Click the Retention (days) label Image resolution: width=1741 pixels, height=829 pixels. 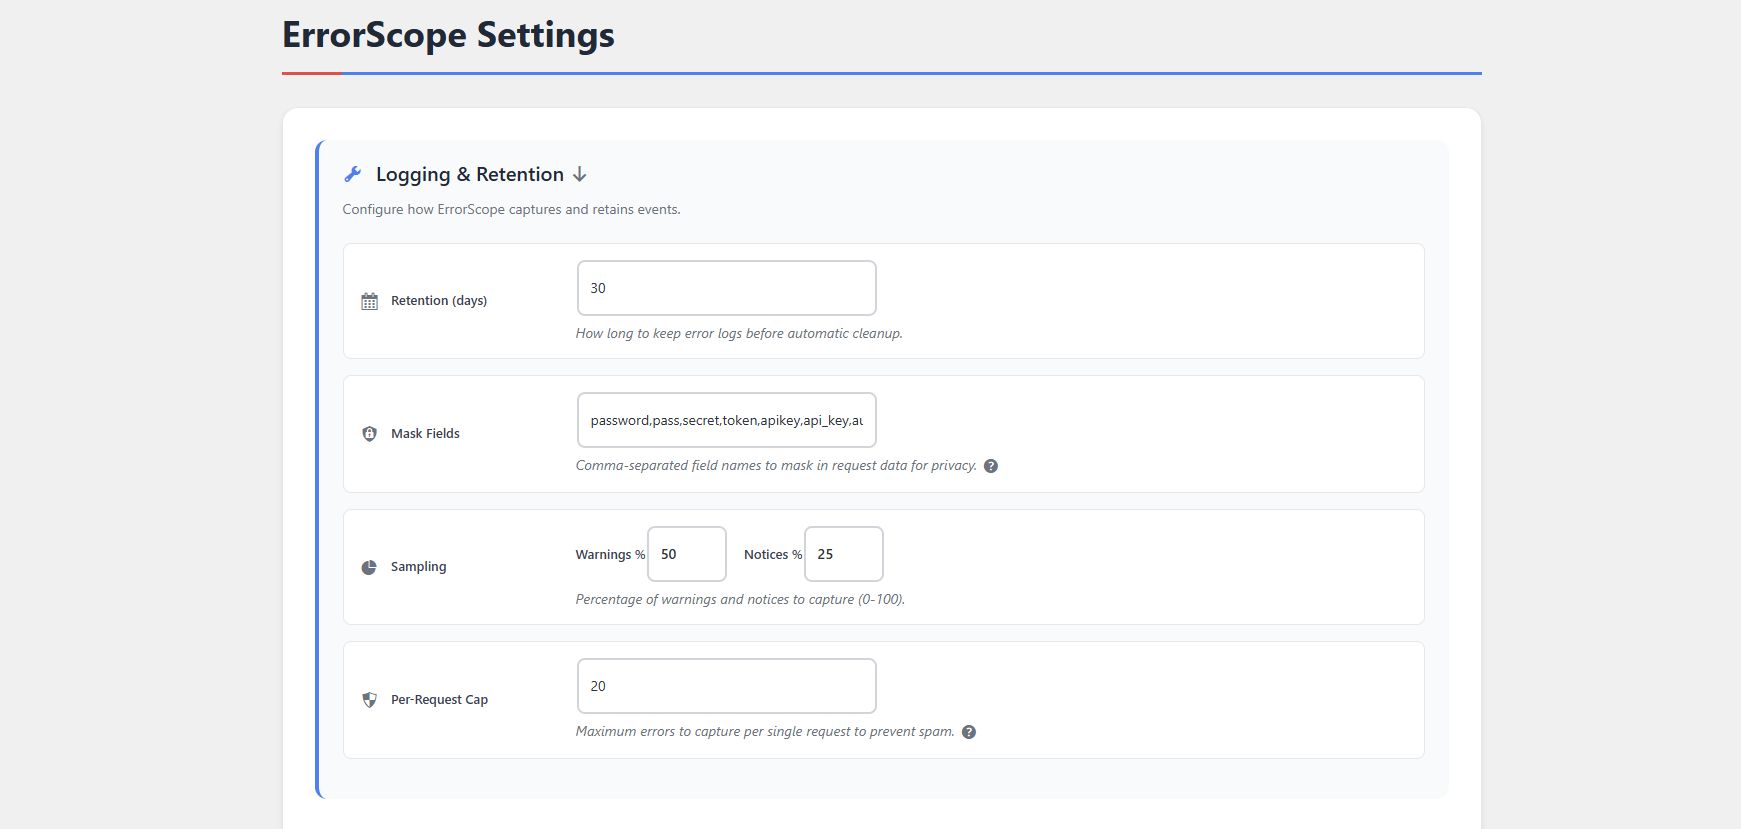pos(438,301)
